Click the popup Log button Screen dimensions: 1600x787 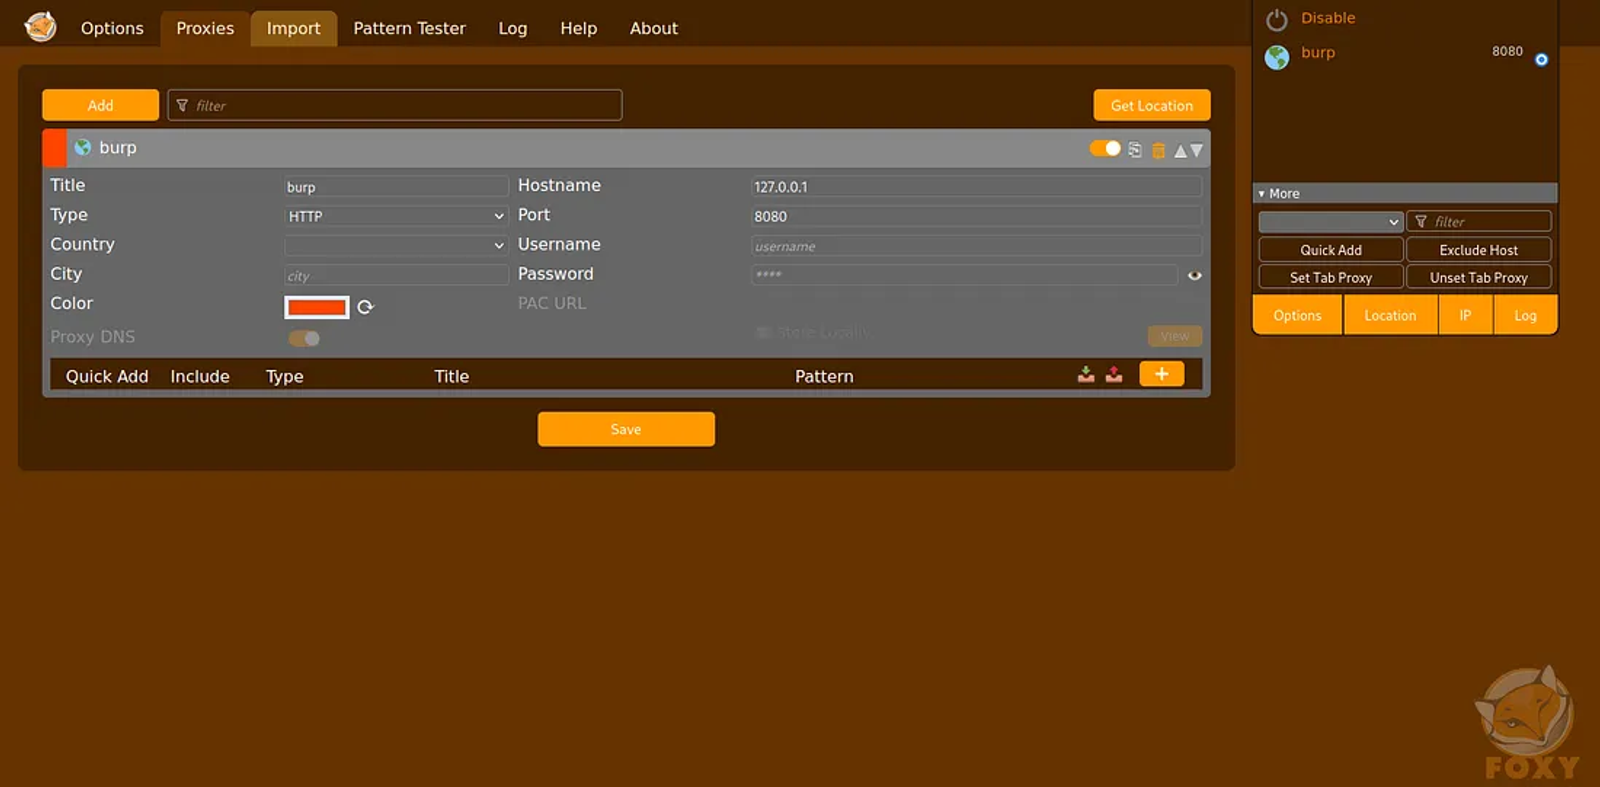(1525, 315)
